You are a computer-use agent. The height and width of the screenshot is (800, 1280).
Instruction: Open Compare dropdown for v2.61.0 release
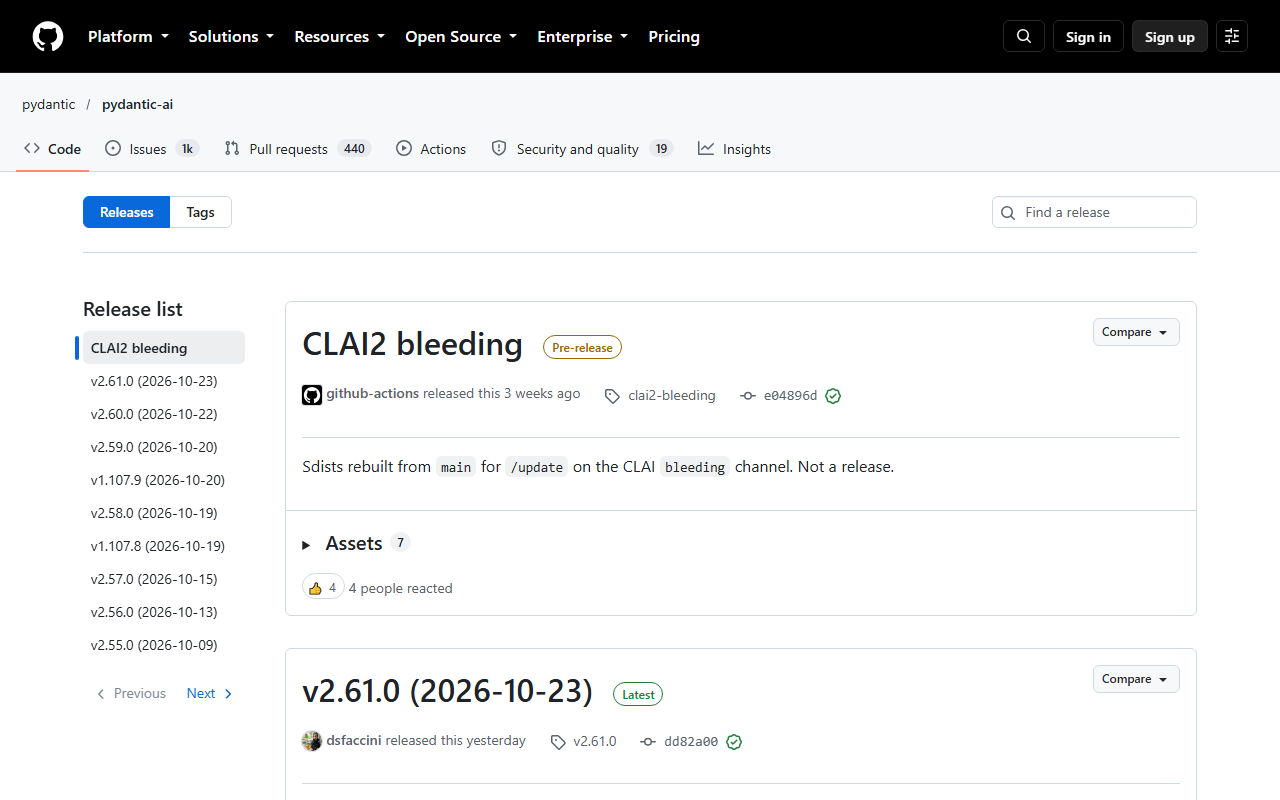click(1136, 679)
